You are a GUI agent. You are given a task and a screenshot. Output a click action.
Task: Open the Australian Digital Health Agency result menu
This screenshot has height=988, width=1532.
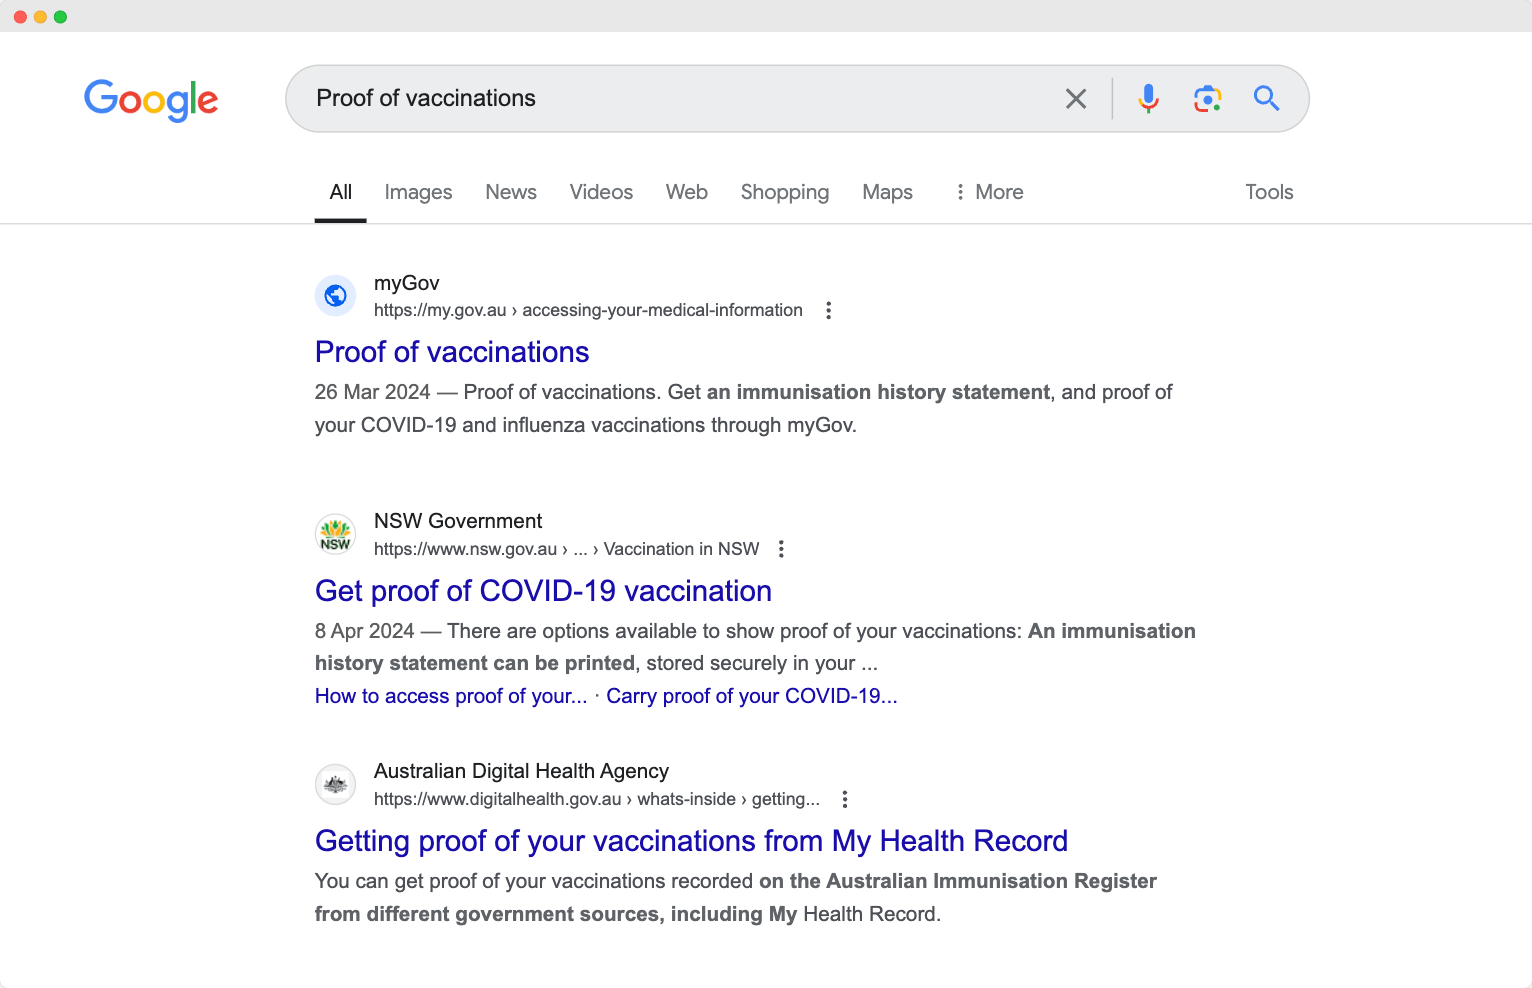(x=844, y=799)
